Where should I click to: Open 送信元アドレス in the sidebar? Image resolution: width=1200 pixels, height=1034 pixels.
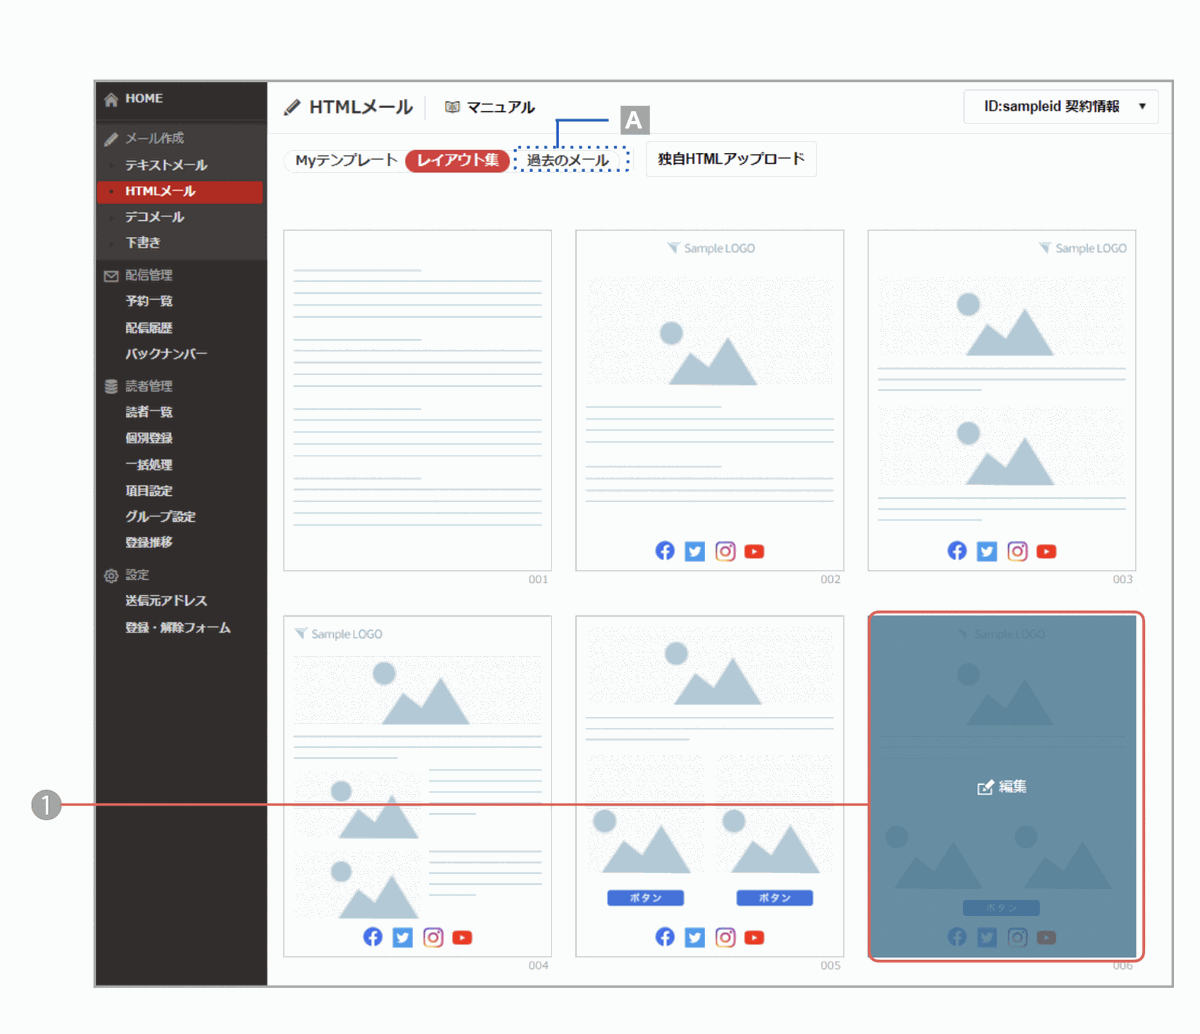(x=166, y=601)
